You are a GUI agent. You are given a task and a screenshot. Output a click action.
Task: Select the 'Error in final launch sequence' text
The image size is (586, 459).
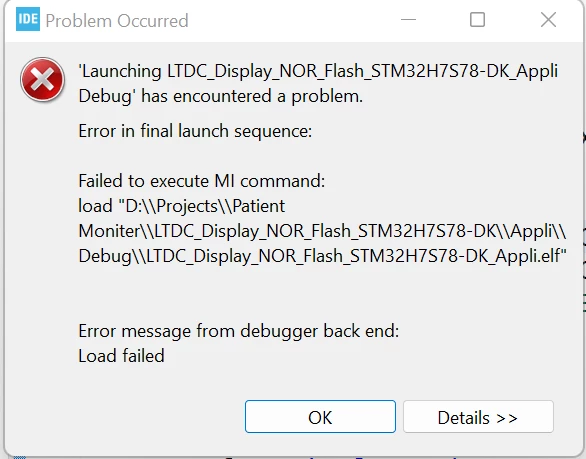[x=195, y=131]
